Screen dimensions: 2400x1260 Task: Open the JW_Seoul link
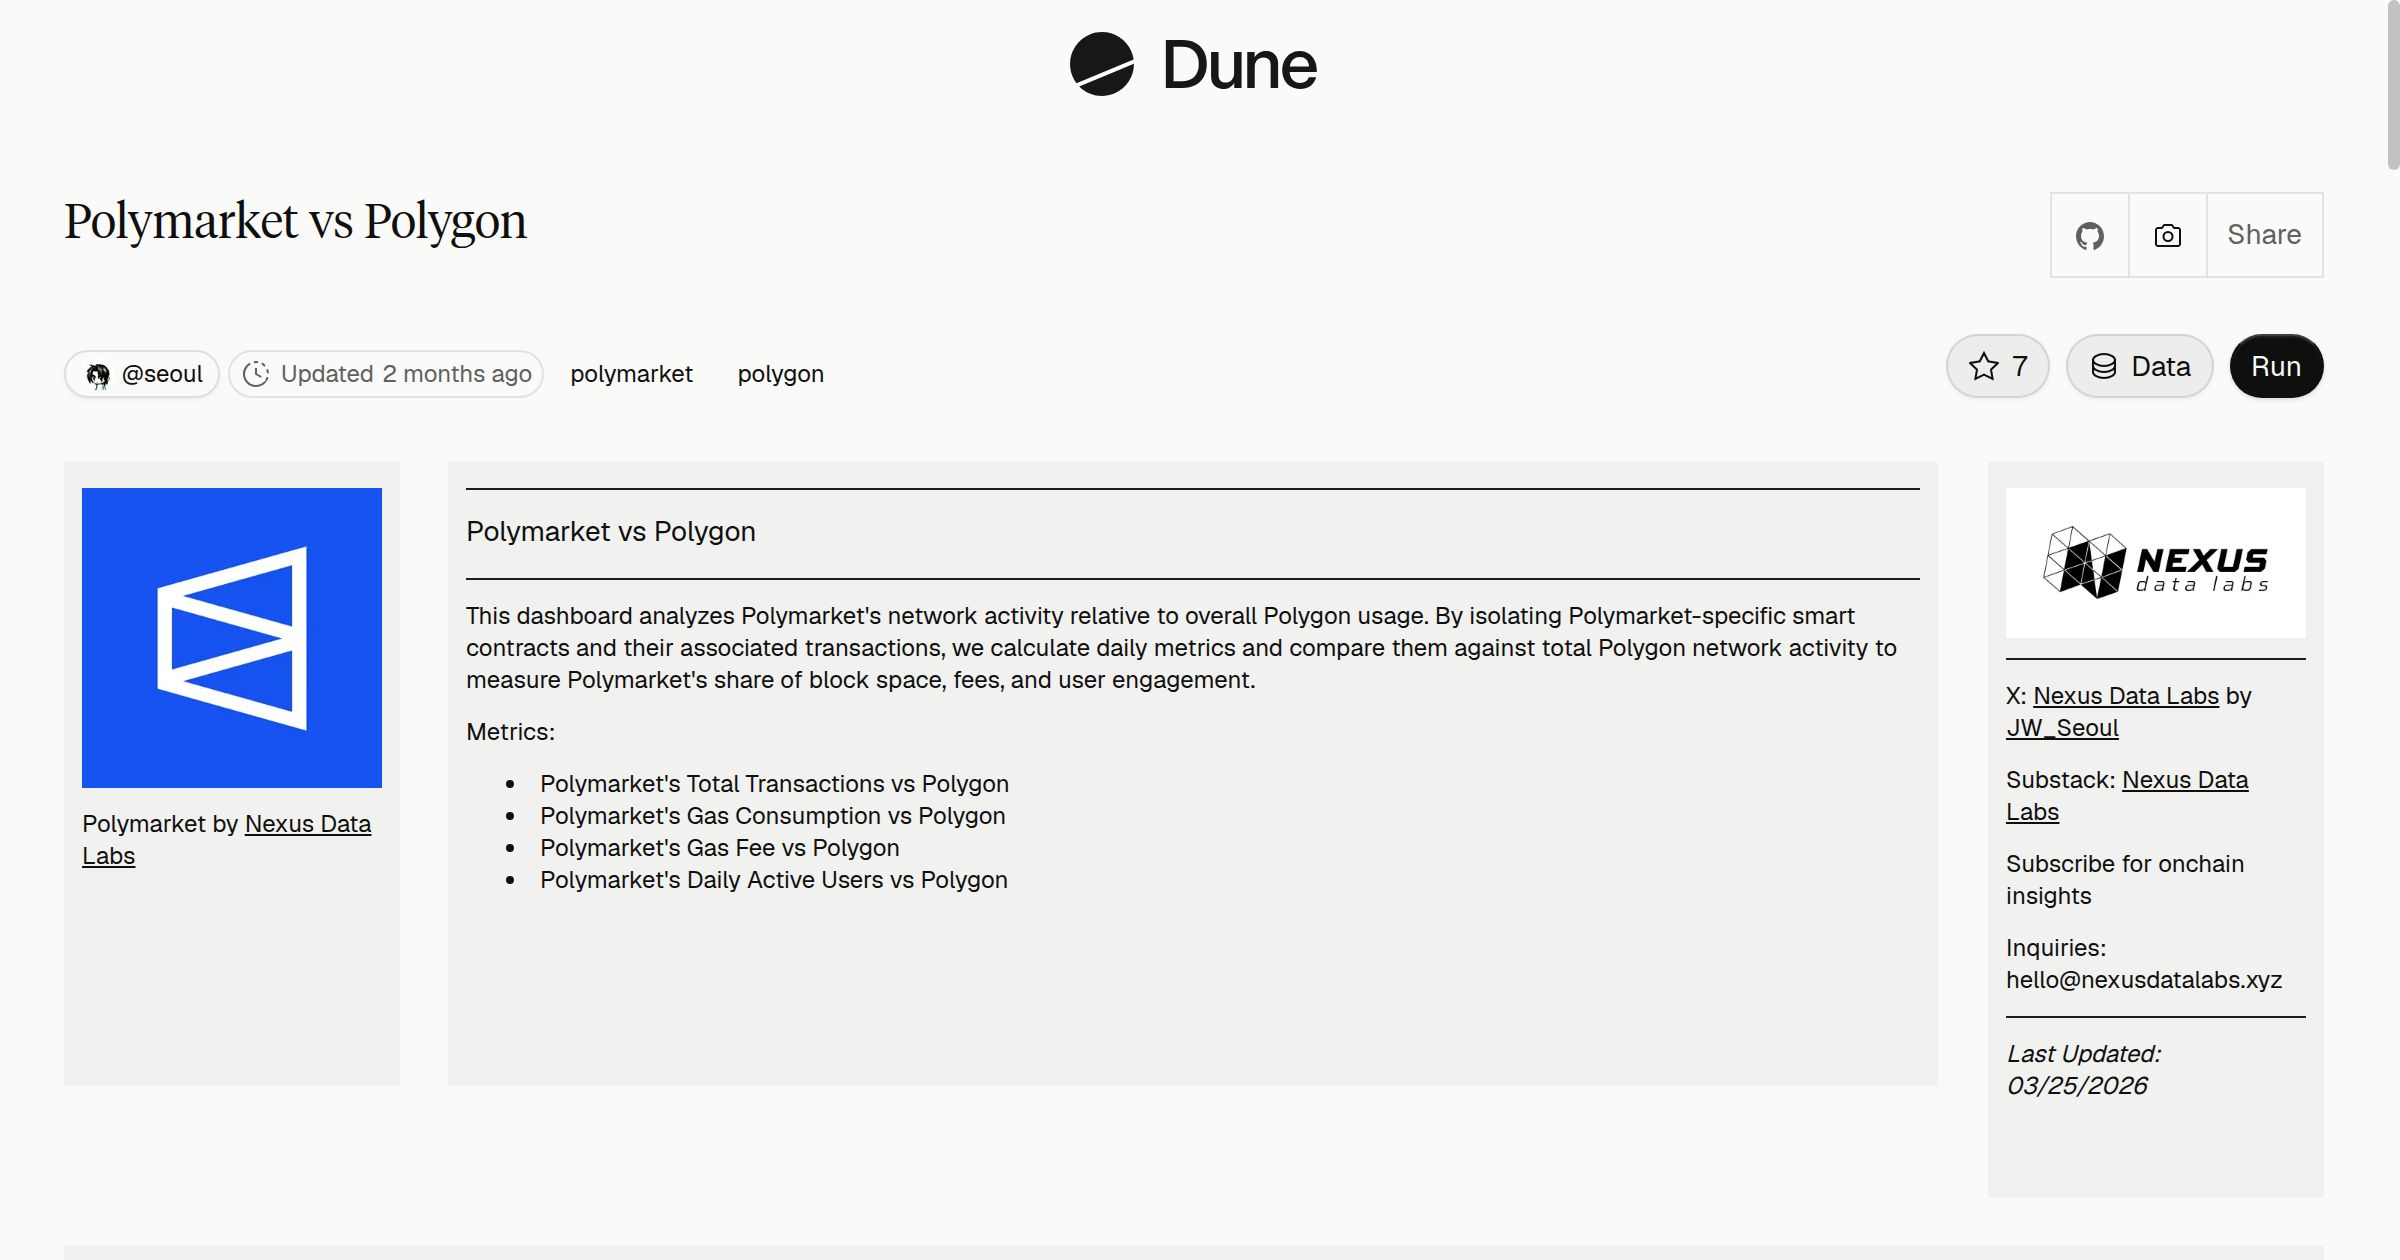(2062, 728)
